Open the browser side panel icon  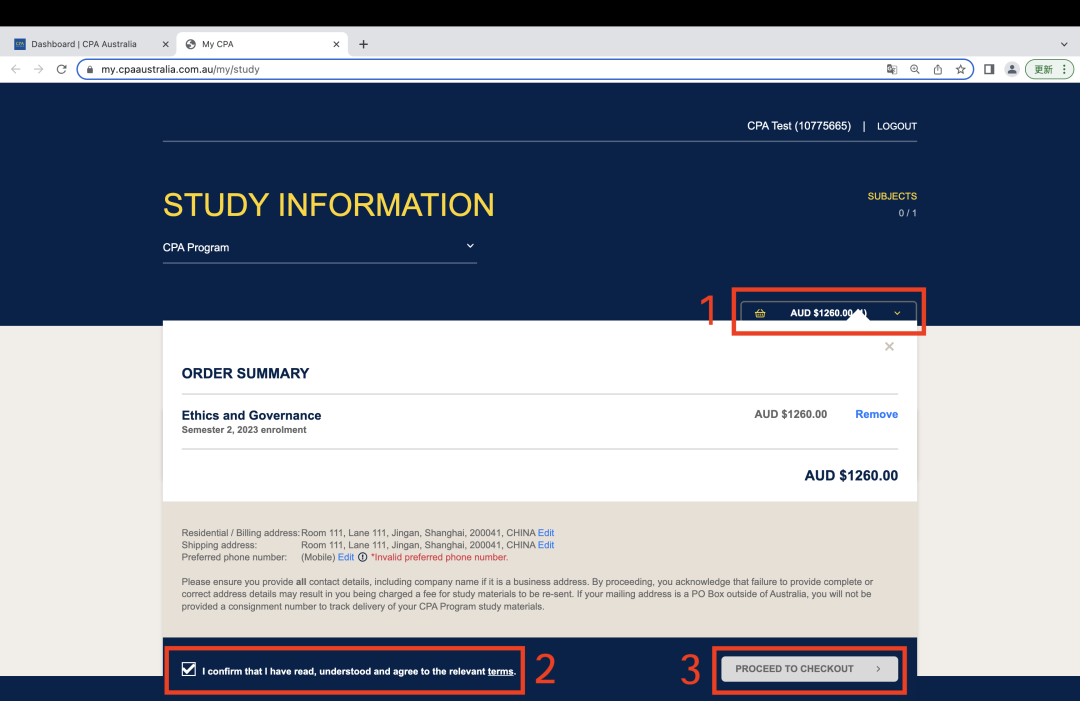point(988,69)
